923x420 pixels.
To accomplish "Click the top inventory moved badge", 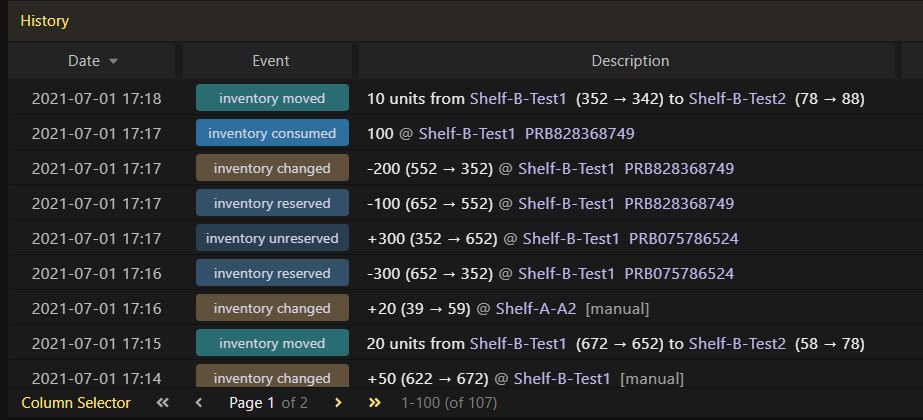I will tap(273, 98).
